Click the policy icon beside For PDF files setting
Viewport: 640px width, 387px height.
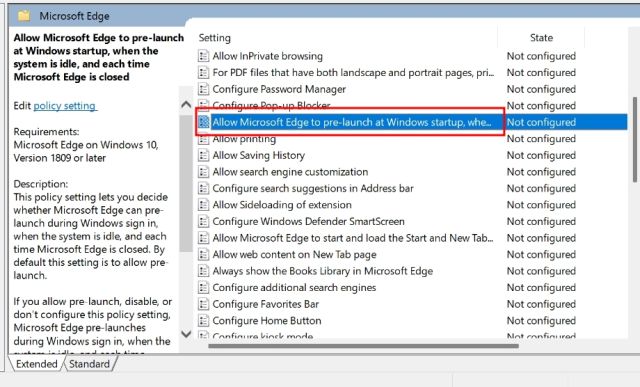pos(203,73)
